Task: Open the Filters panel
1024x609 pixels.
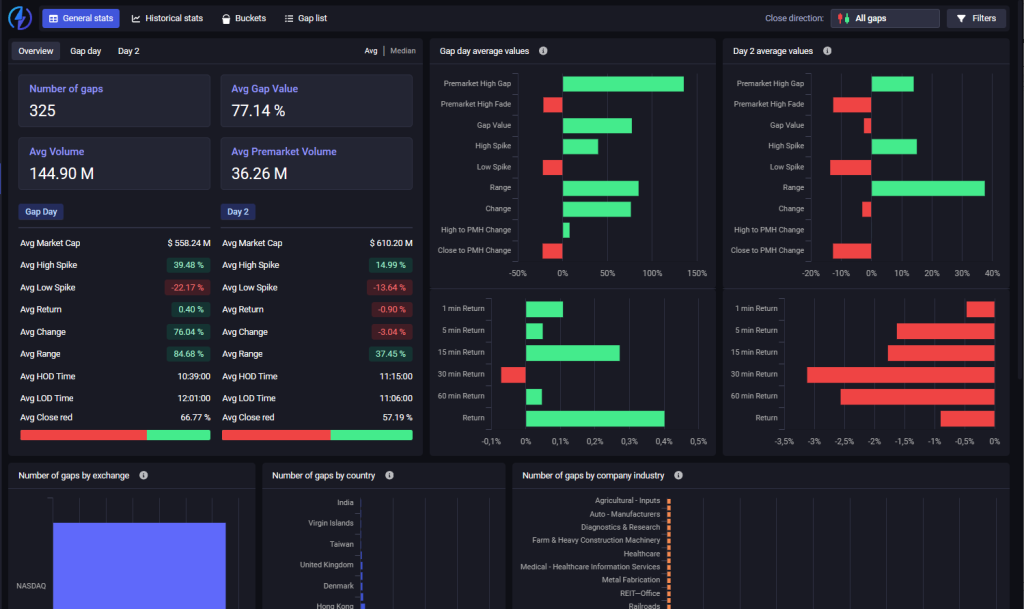Action: click(x=976, y=18)
